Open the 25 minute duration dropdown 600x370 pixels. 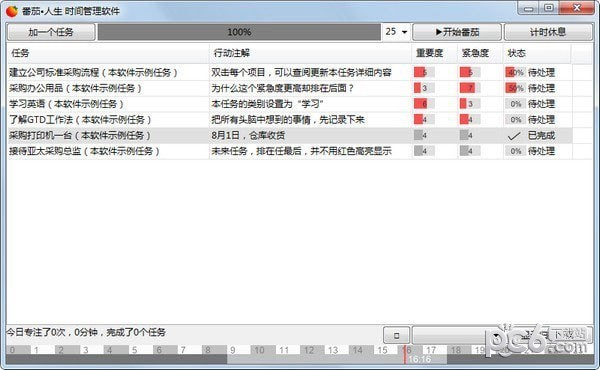[x=404, y=32]
